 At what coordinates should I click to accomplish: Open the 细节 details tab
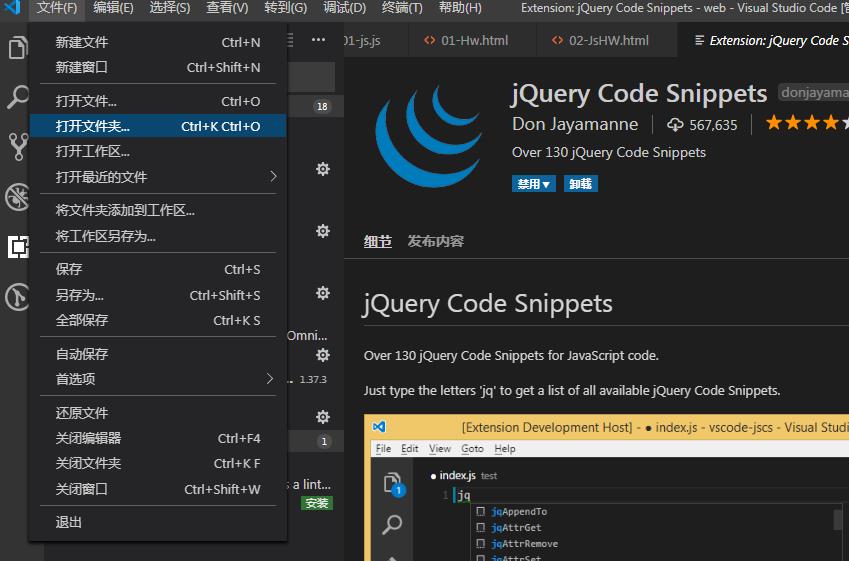click(378, 241)
